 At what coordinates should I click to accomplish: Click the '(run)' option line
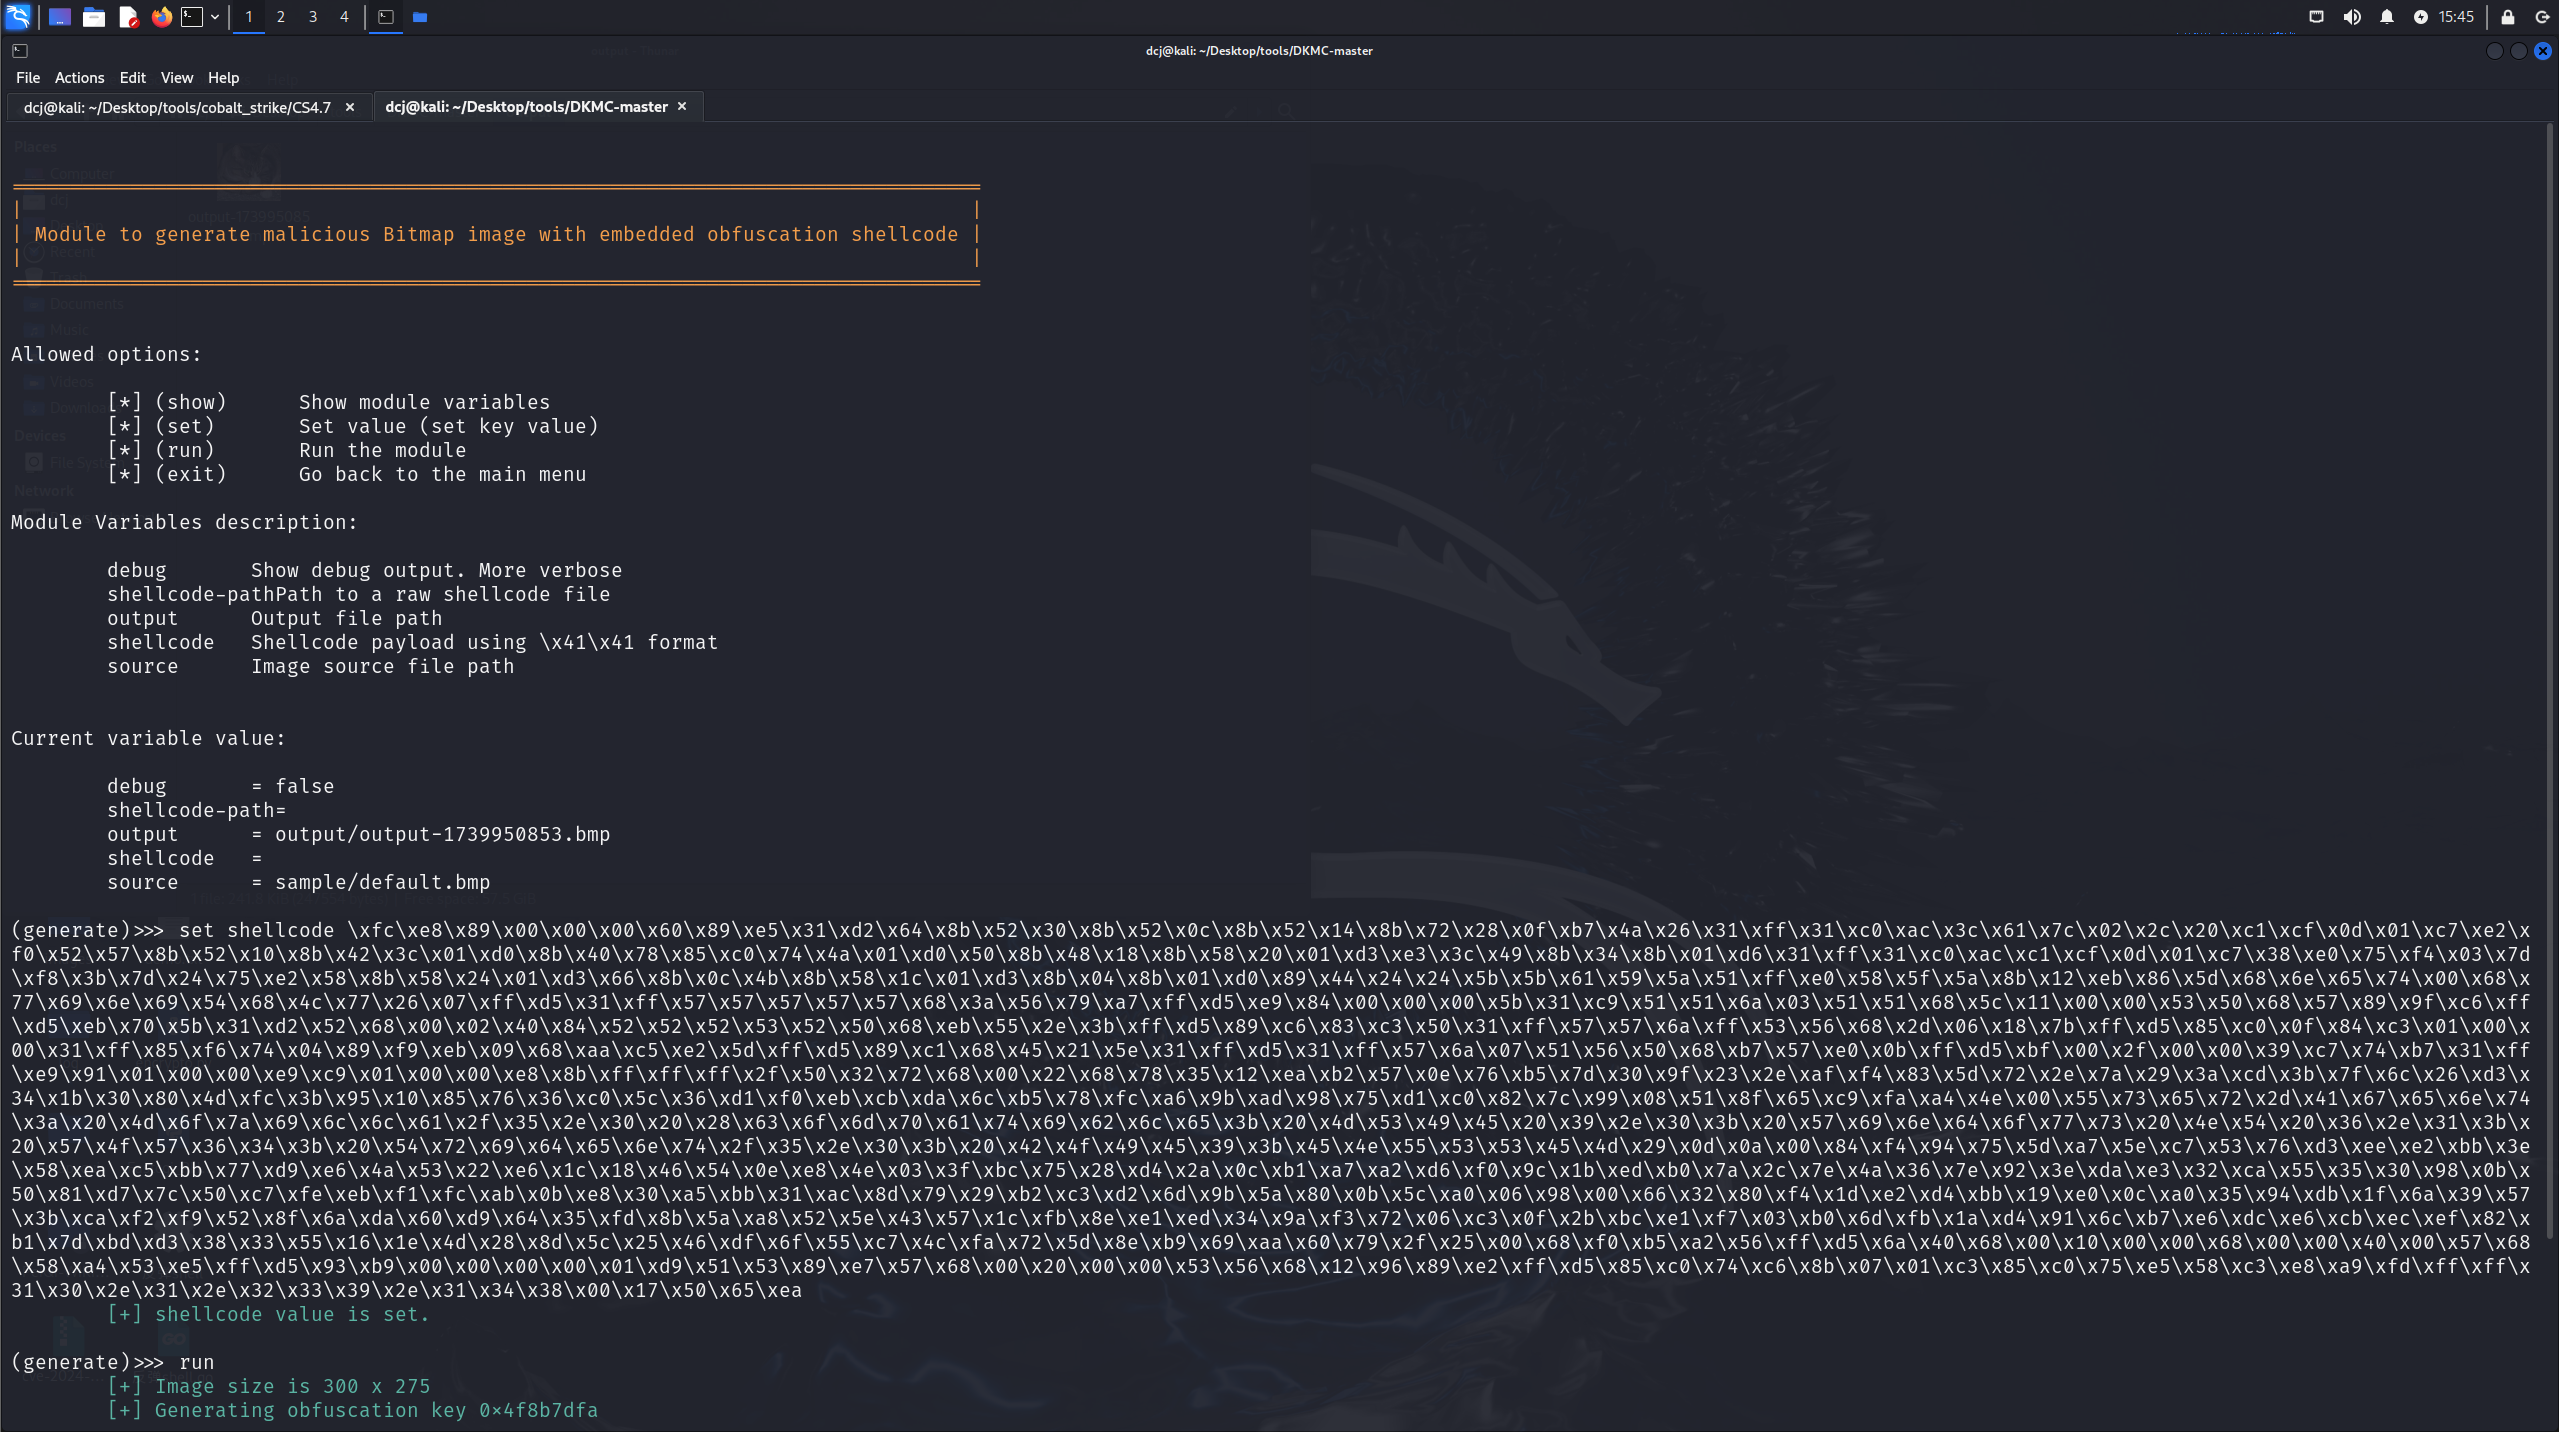coord(287,451)
